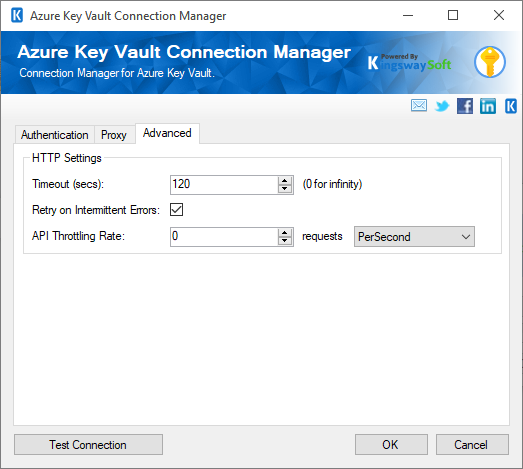Confirm with the OK button
Viewport: 523px width, 469px height.
tap(391, 445)
